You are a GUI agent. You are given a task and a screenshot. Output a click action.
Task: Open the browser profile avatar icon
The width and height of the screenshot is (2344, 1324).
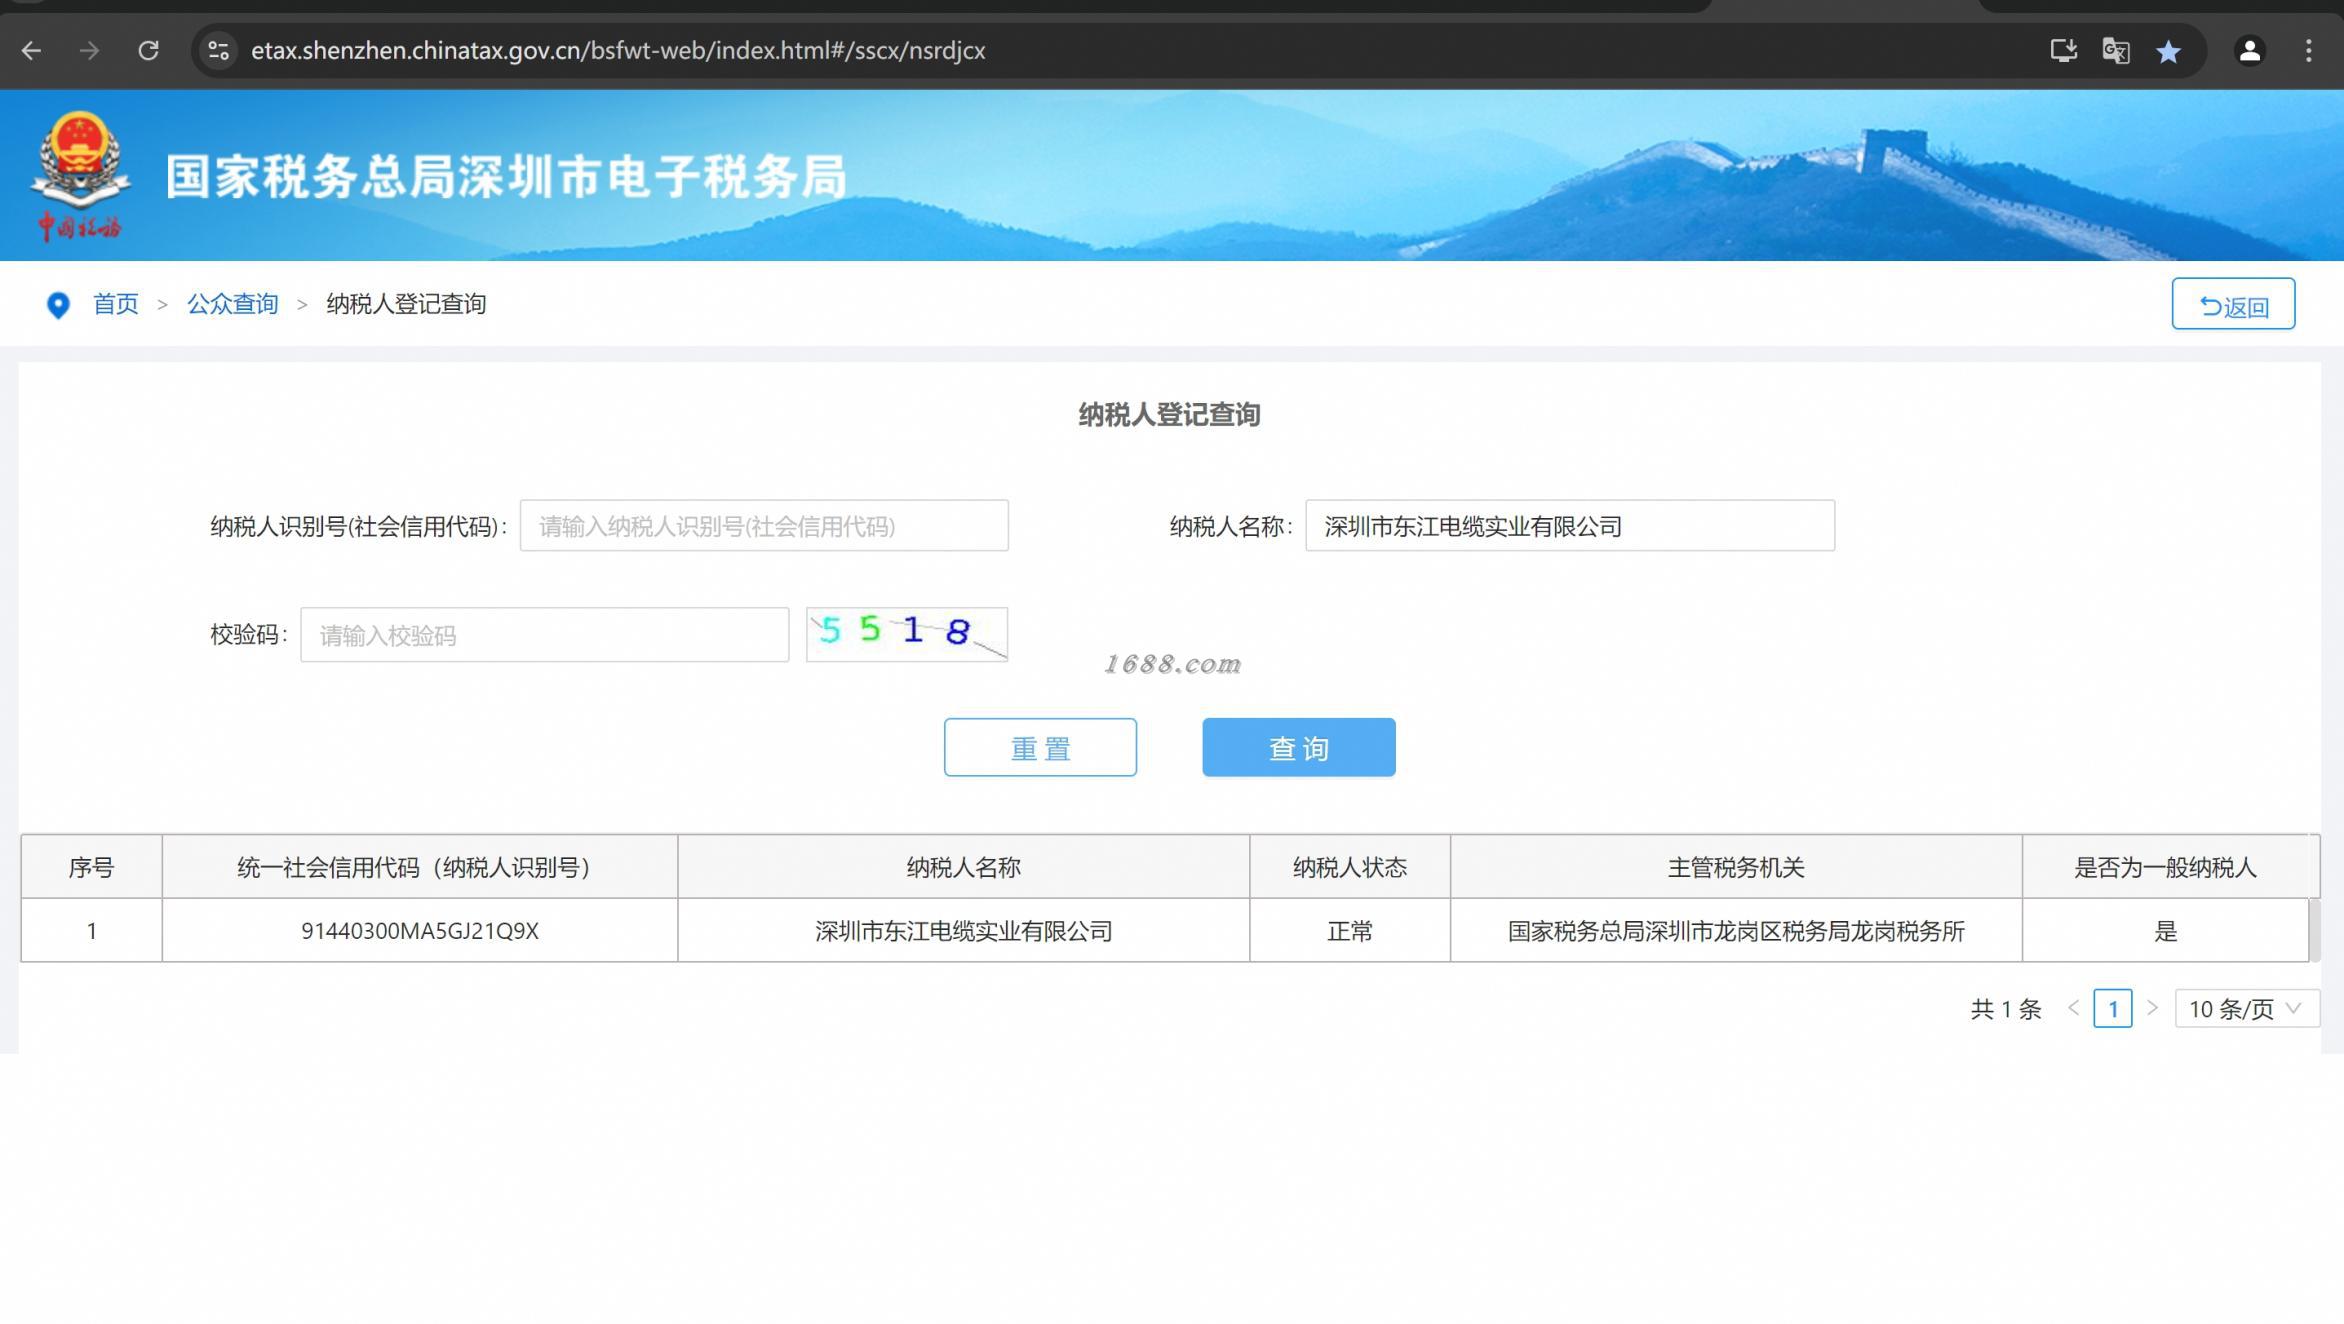click(x=2250, y=50)
